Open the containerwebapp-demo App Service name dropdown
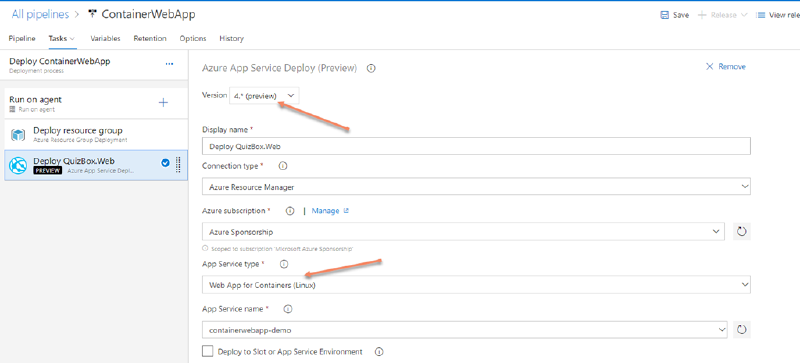The image size is (800, 363). 465,330
